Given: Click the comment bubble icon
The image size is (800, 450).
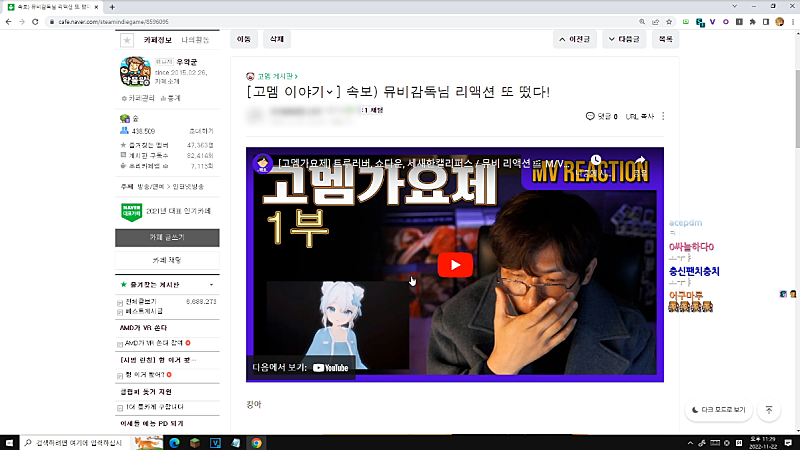Looking at the screenshot, I should click(590, 116).
